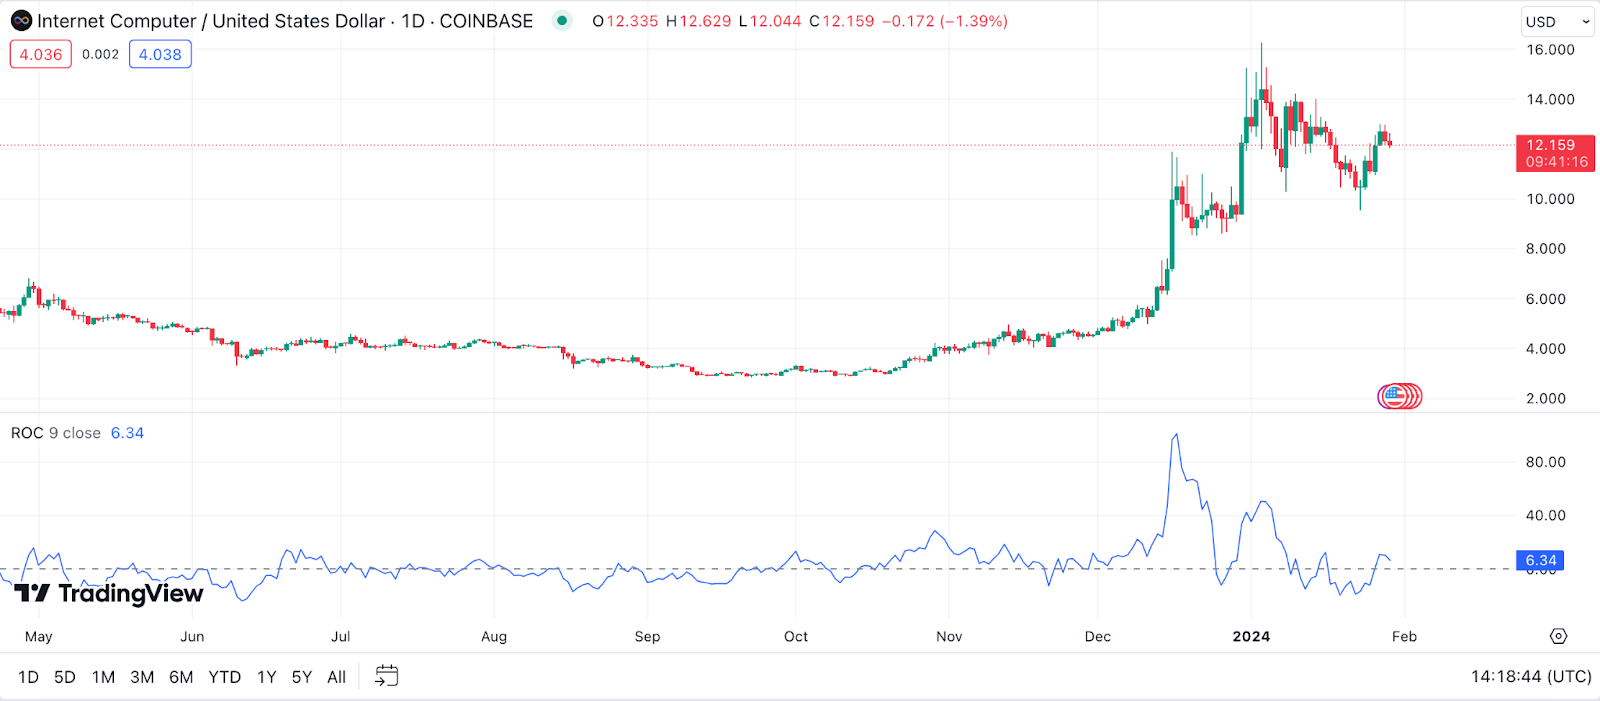Click the red sell price 4.036 button

[41, 54]
